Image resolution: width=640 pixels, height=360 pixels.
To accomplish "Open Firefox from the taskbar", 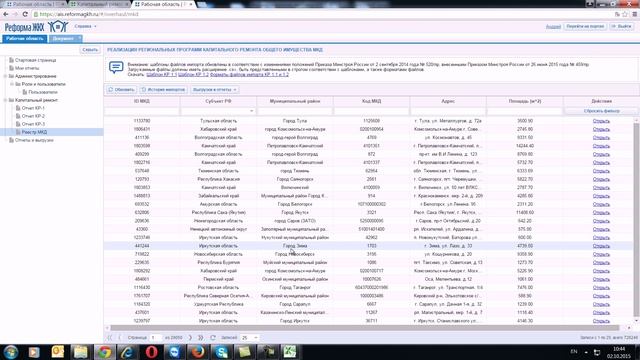I will click(x=198, y=352).
